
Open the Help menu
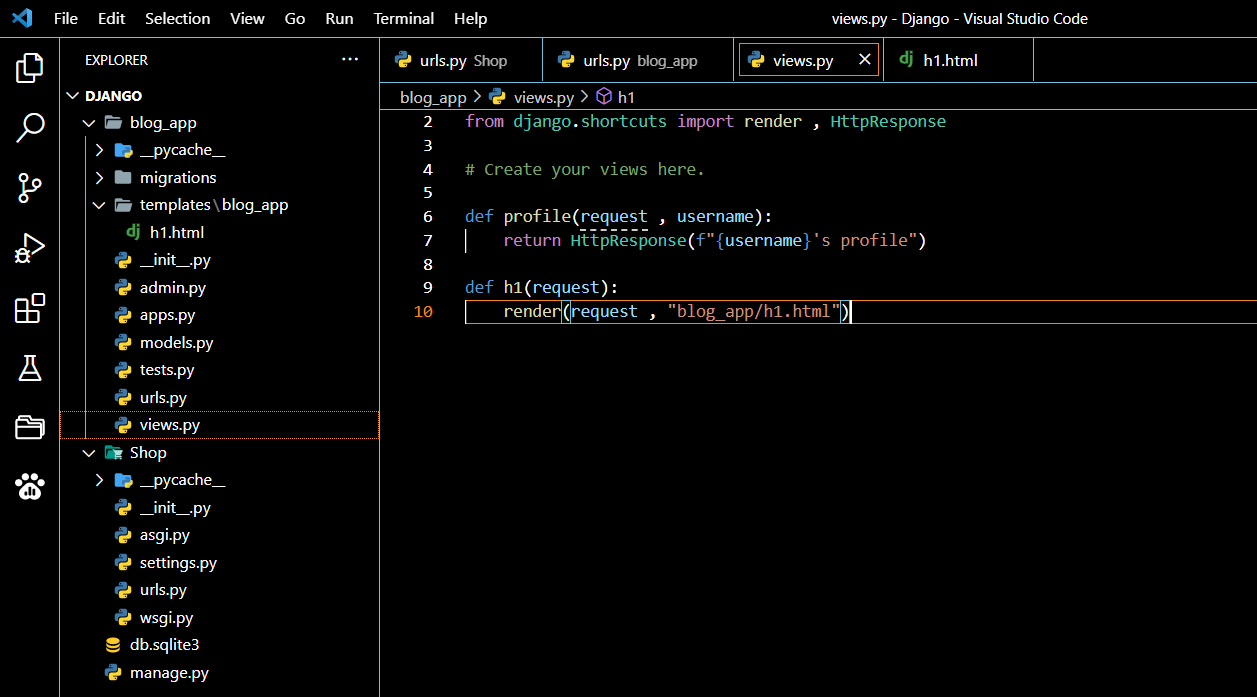470,18
